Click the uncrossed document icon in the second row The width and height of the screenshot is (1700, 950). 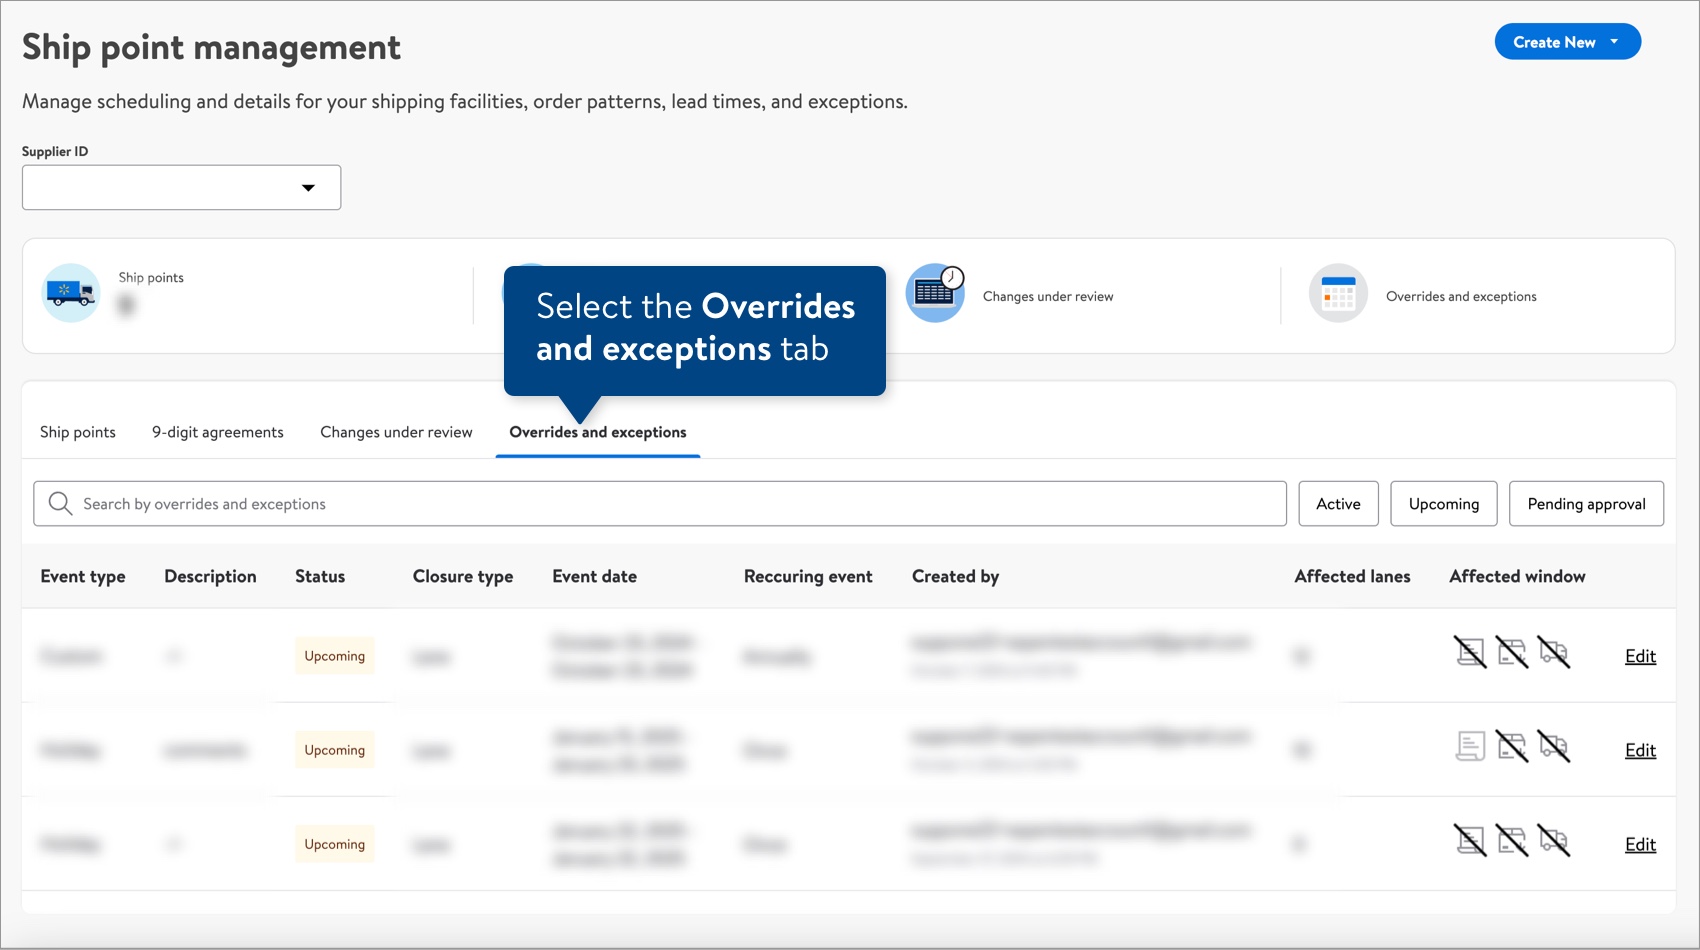[x=1470, y=746]
